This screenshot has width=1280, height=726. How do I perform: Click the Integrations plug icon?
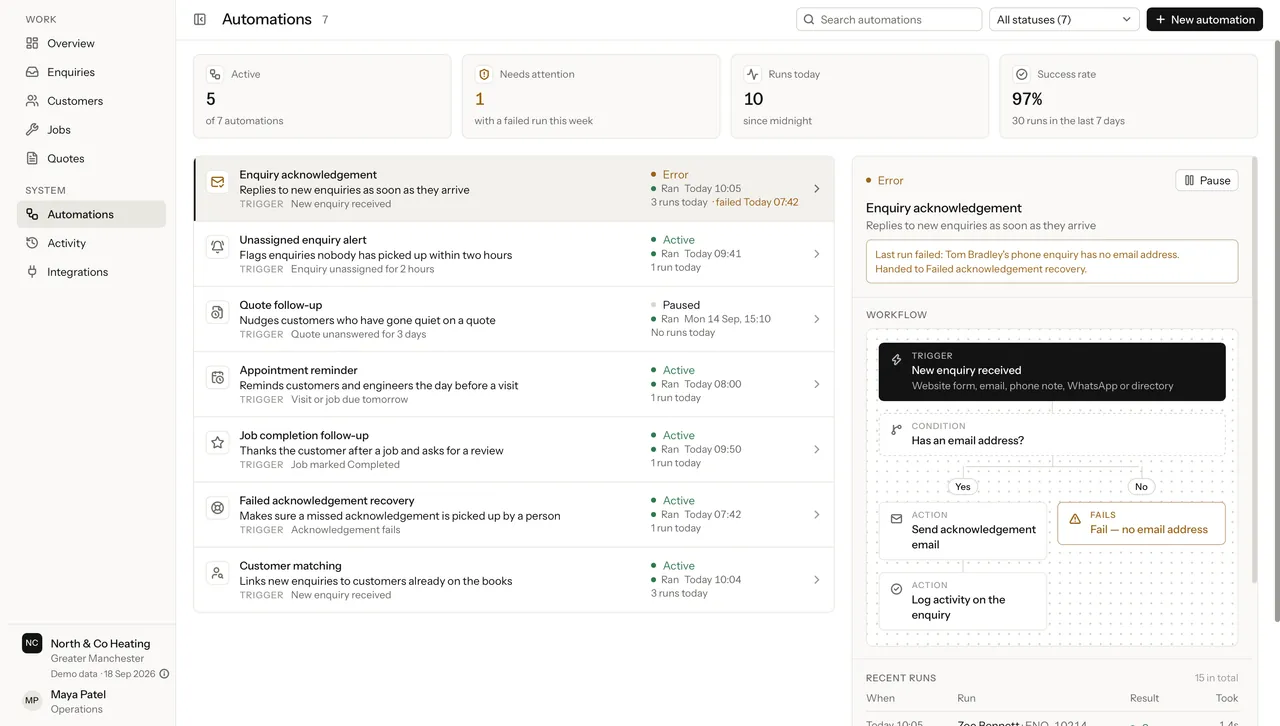click(32, 272)
